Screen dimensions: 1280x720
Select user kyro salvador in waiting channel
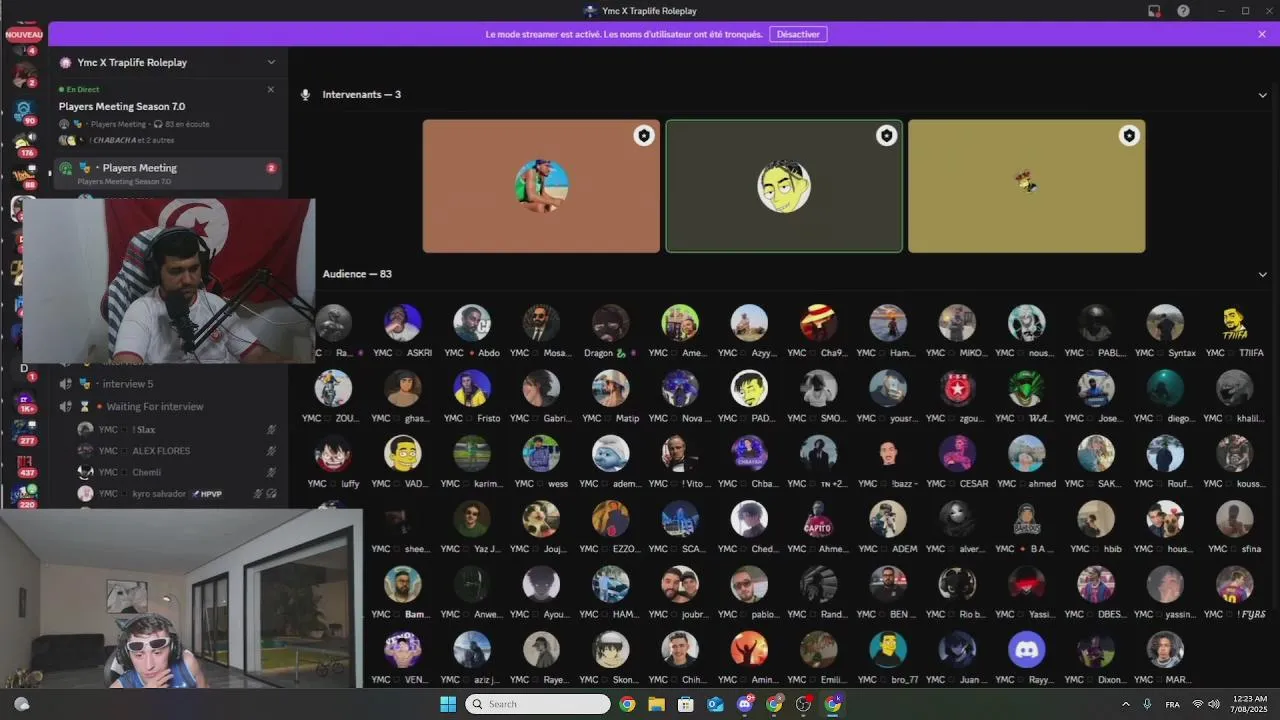tap(176, 494)
